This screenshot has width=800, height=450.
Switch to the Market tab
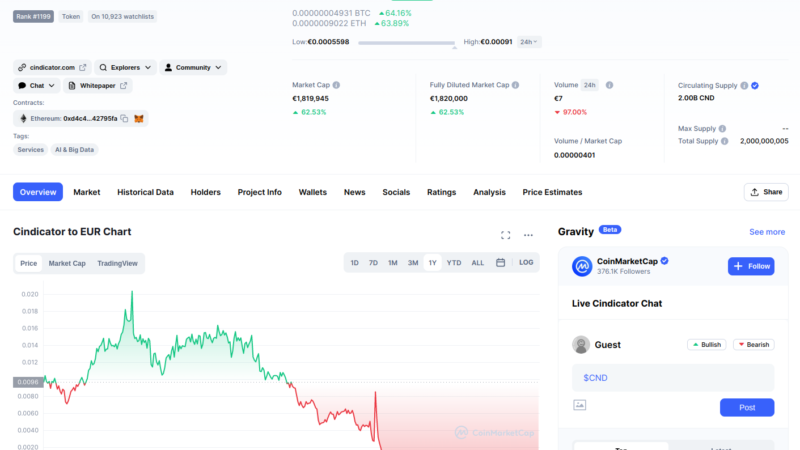(x=87, y=192)
